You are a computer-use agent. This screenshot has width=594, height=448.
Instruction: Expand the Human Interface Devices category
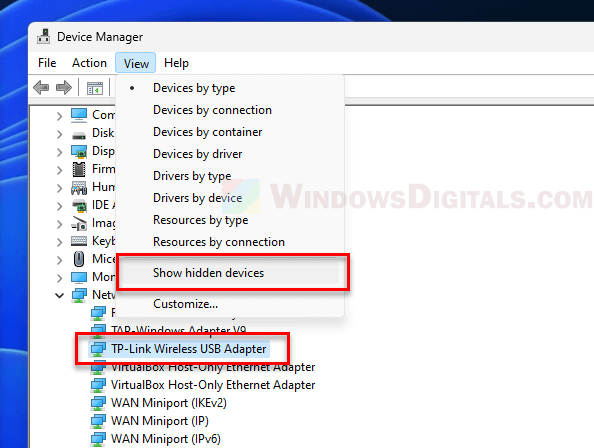(59, 188)
